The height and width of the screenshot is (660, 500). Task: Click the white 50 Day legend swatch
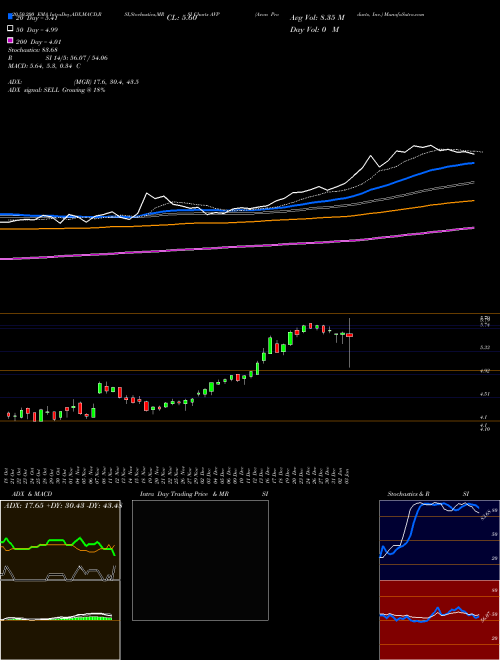(10, 29)
